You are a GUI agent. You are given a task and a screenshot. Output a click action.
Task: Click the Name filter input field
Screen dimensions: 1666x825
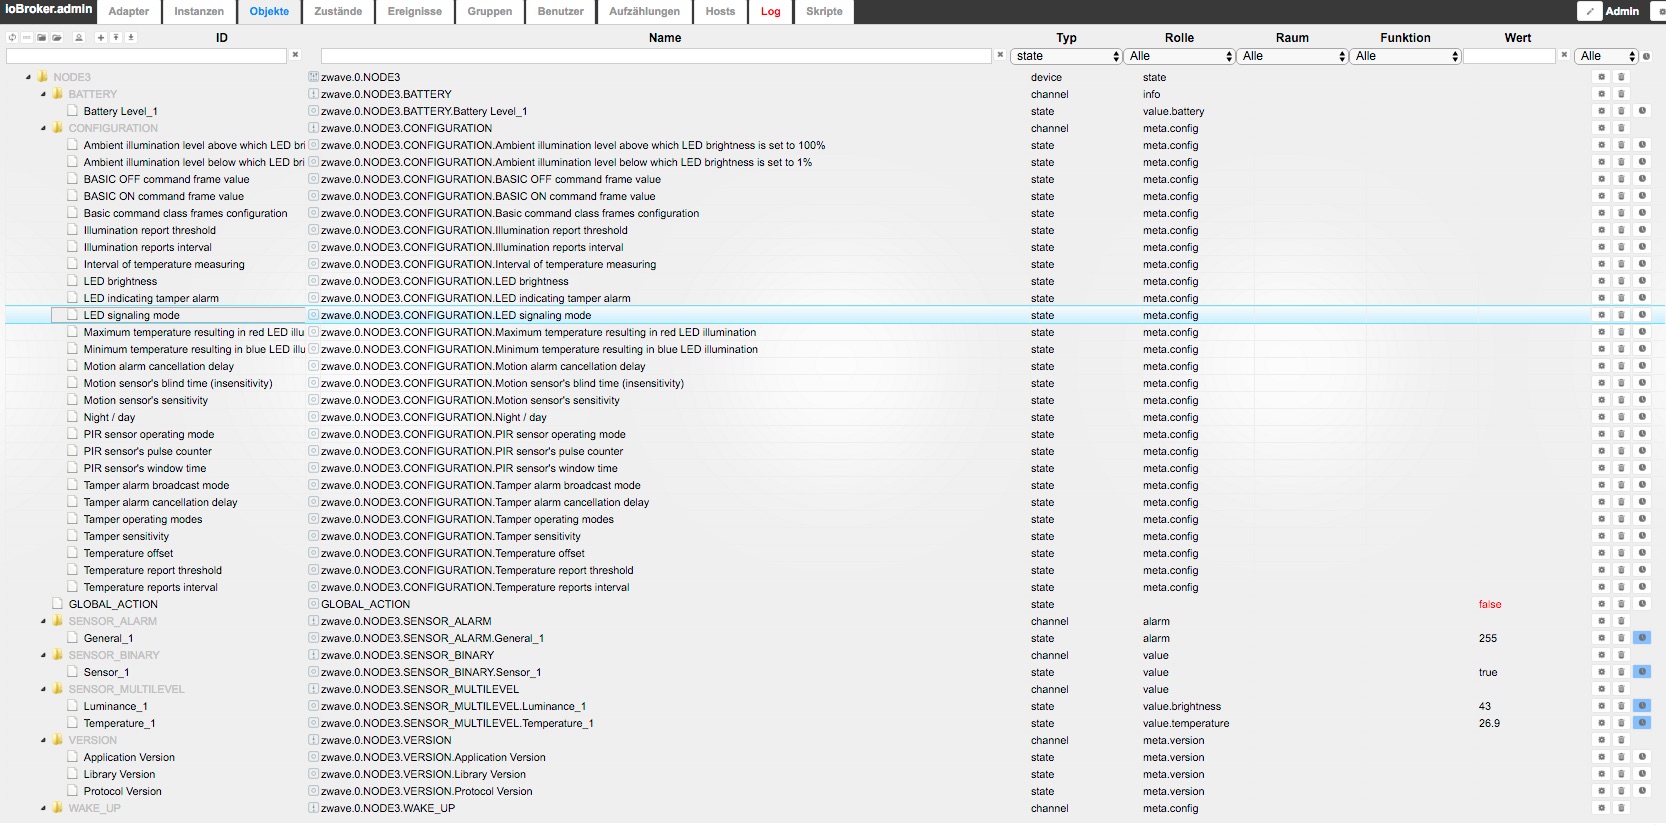(x=656, y=56)
